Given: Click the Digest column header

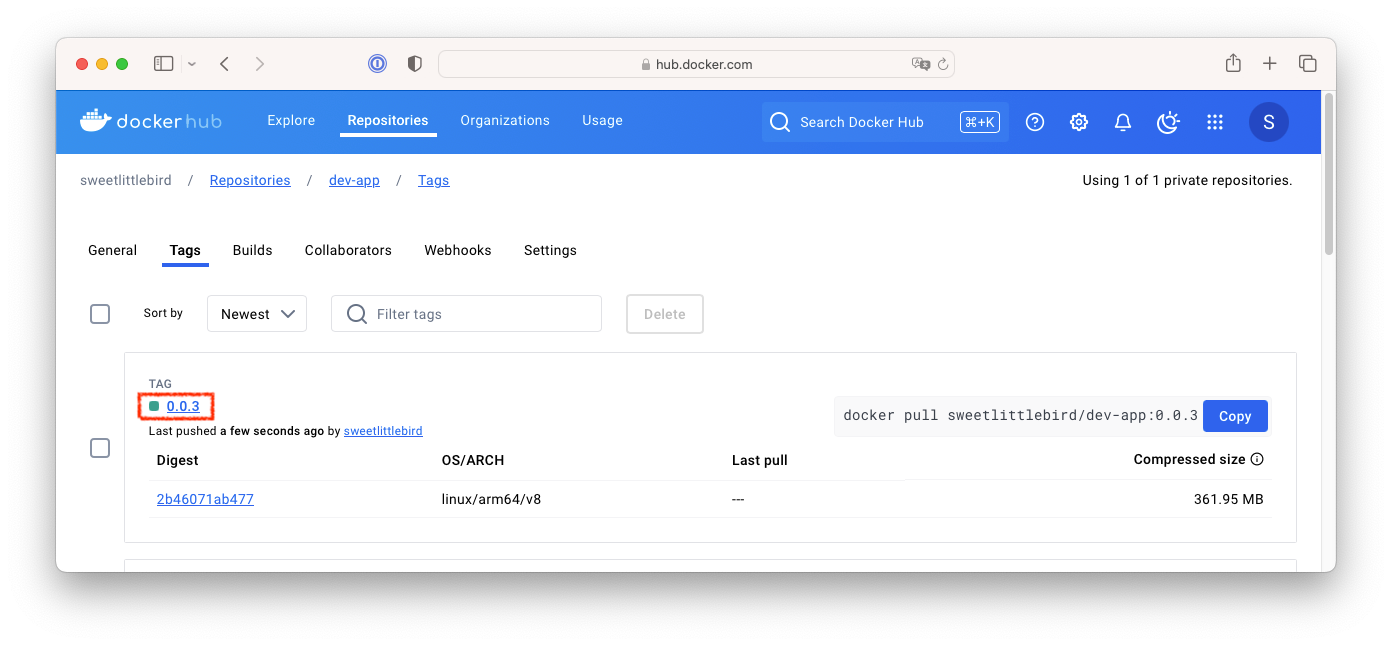Looking at the screenshot, I should coord(178,461).
